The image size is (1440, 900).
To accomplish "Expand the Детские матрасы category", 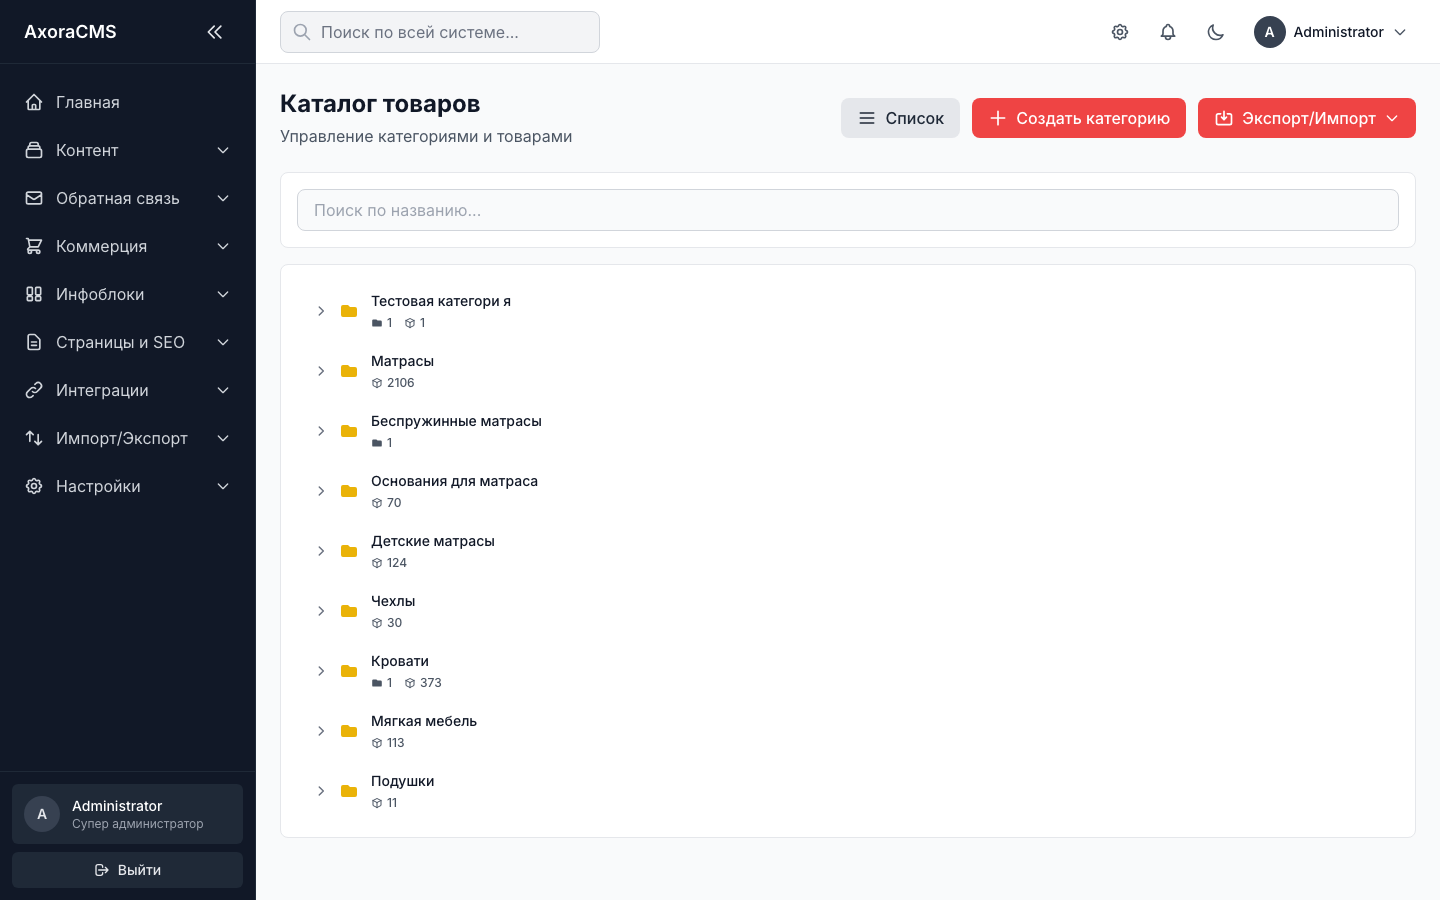I will [x=321, y=551].
